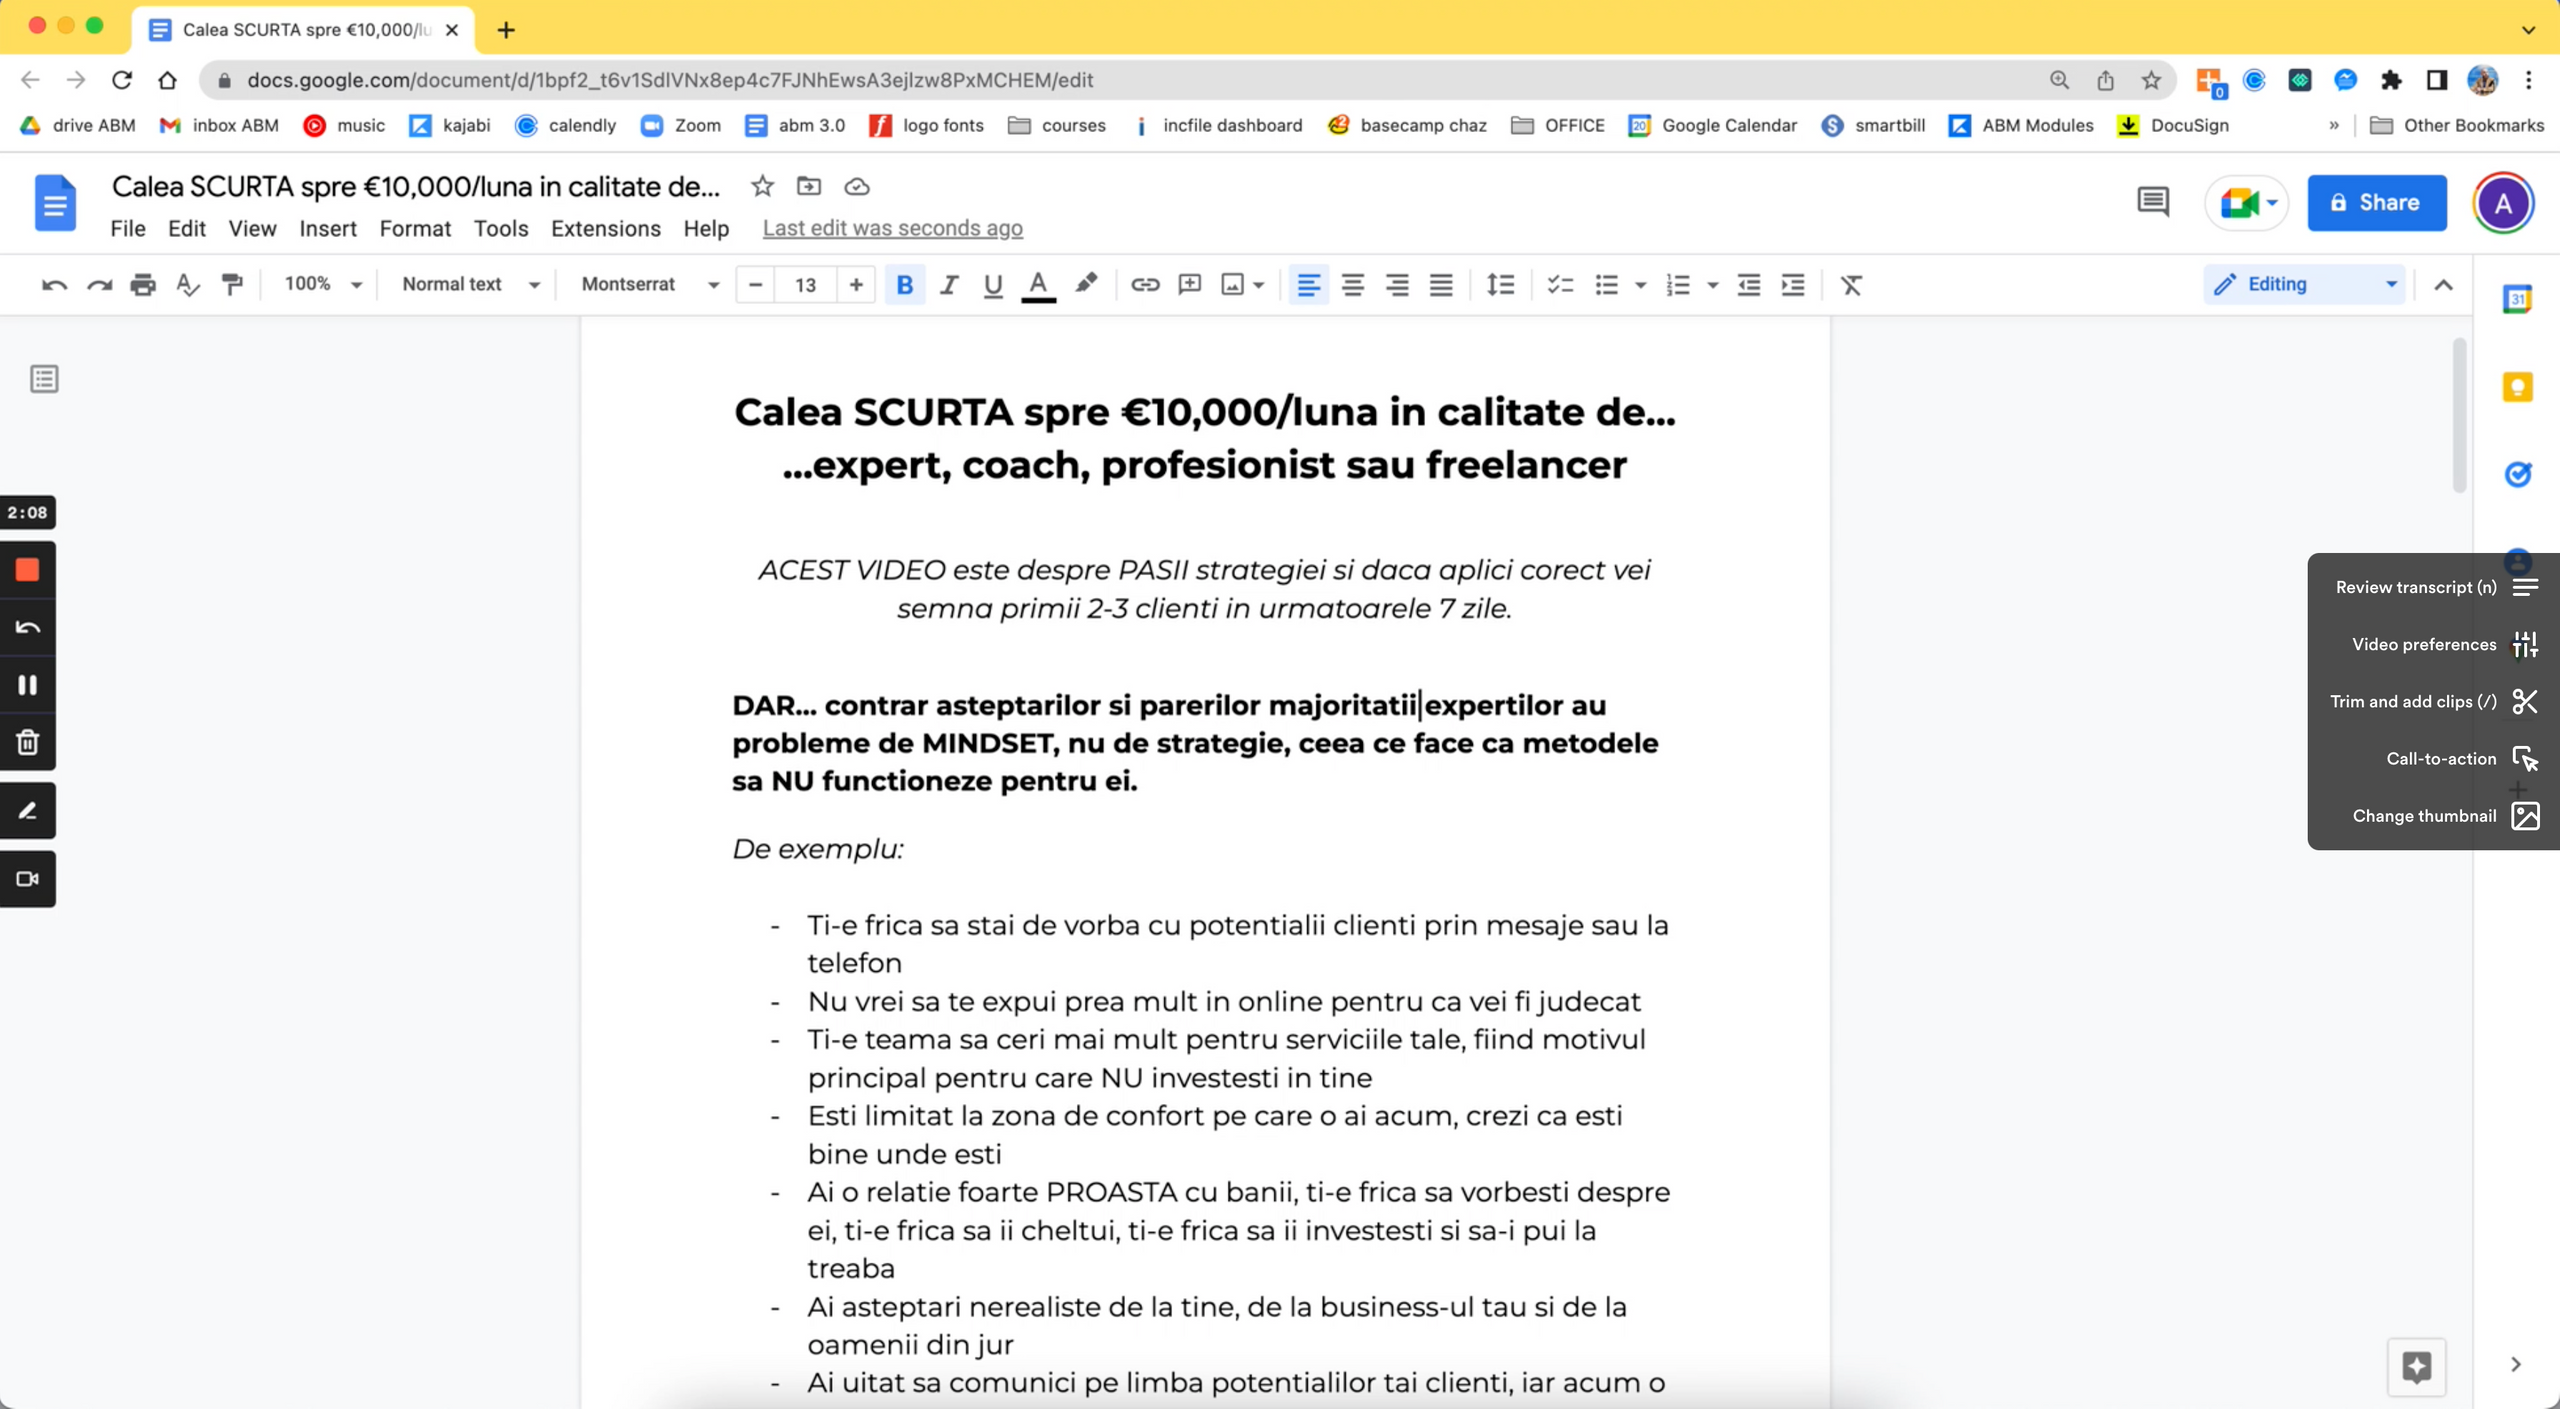Open the document outline icon

[x=44, y=379]
